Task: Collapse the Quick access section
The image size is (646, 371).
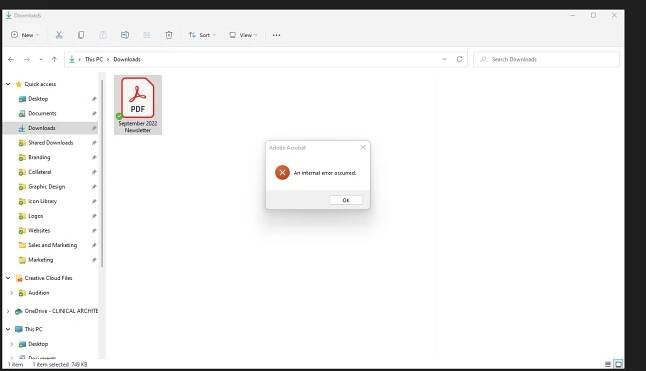Action: [8, 84]
